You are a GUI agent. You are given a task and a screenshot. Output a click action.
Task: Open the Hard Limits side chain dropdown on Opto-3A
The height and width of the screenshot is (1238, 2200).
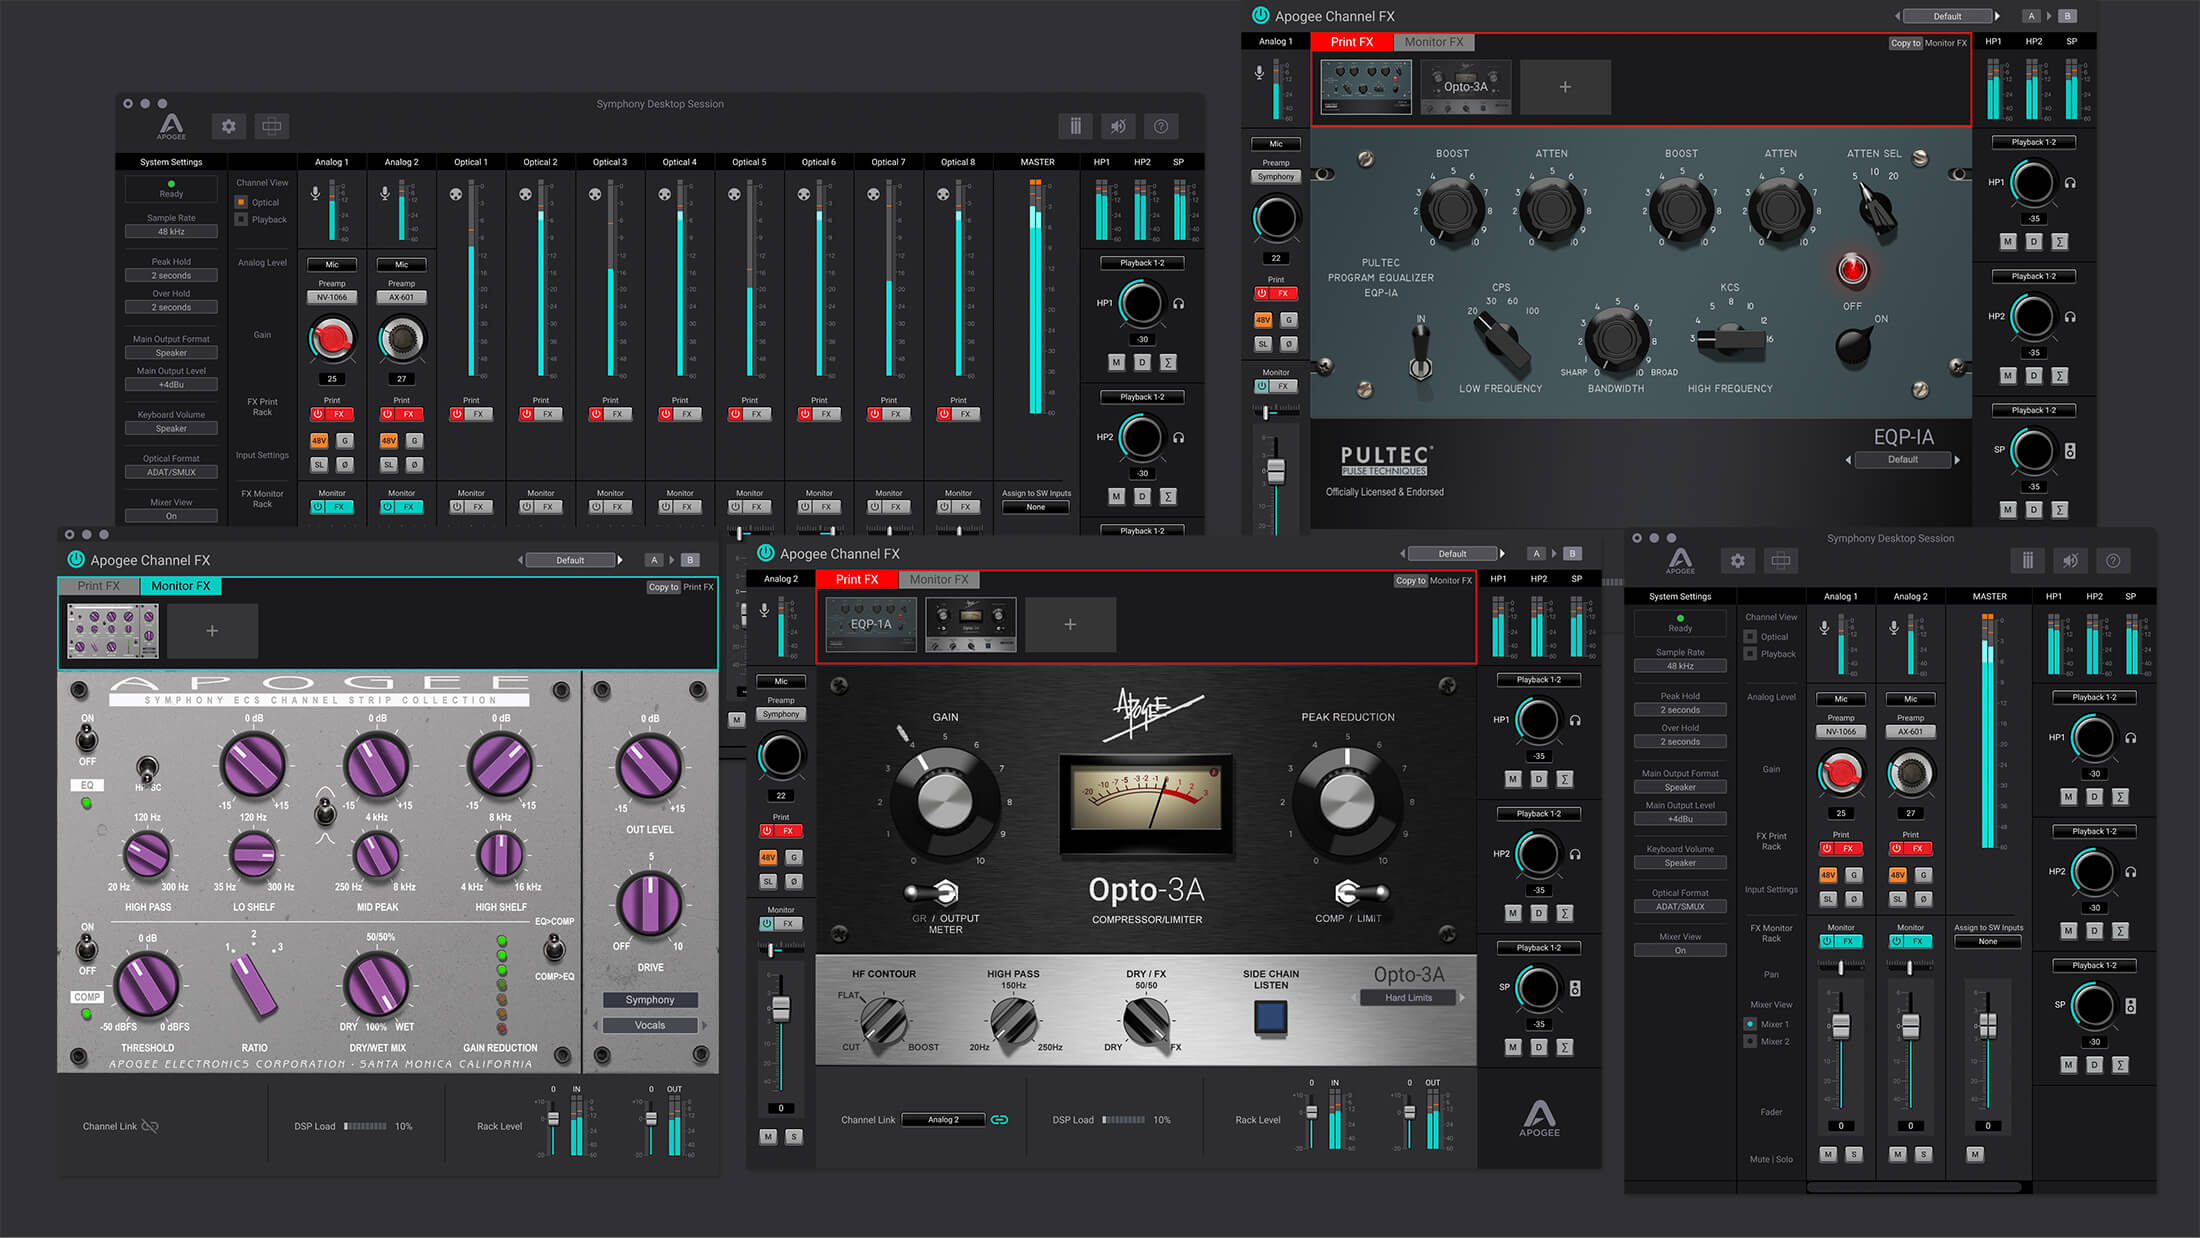(1408, 997)
